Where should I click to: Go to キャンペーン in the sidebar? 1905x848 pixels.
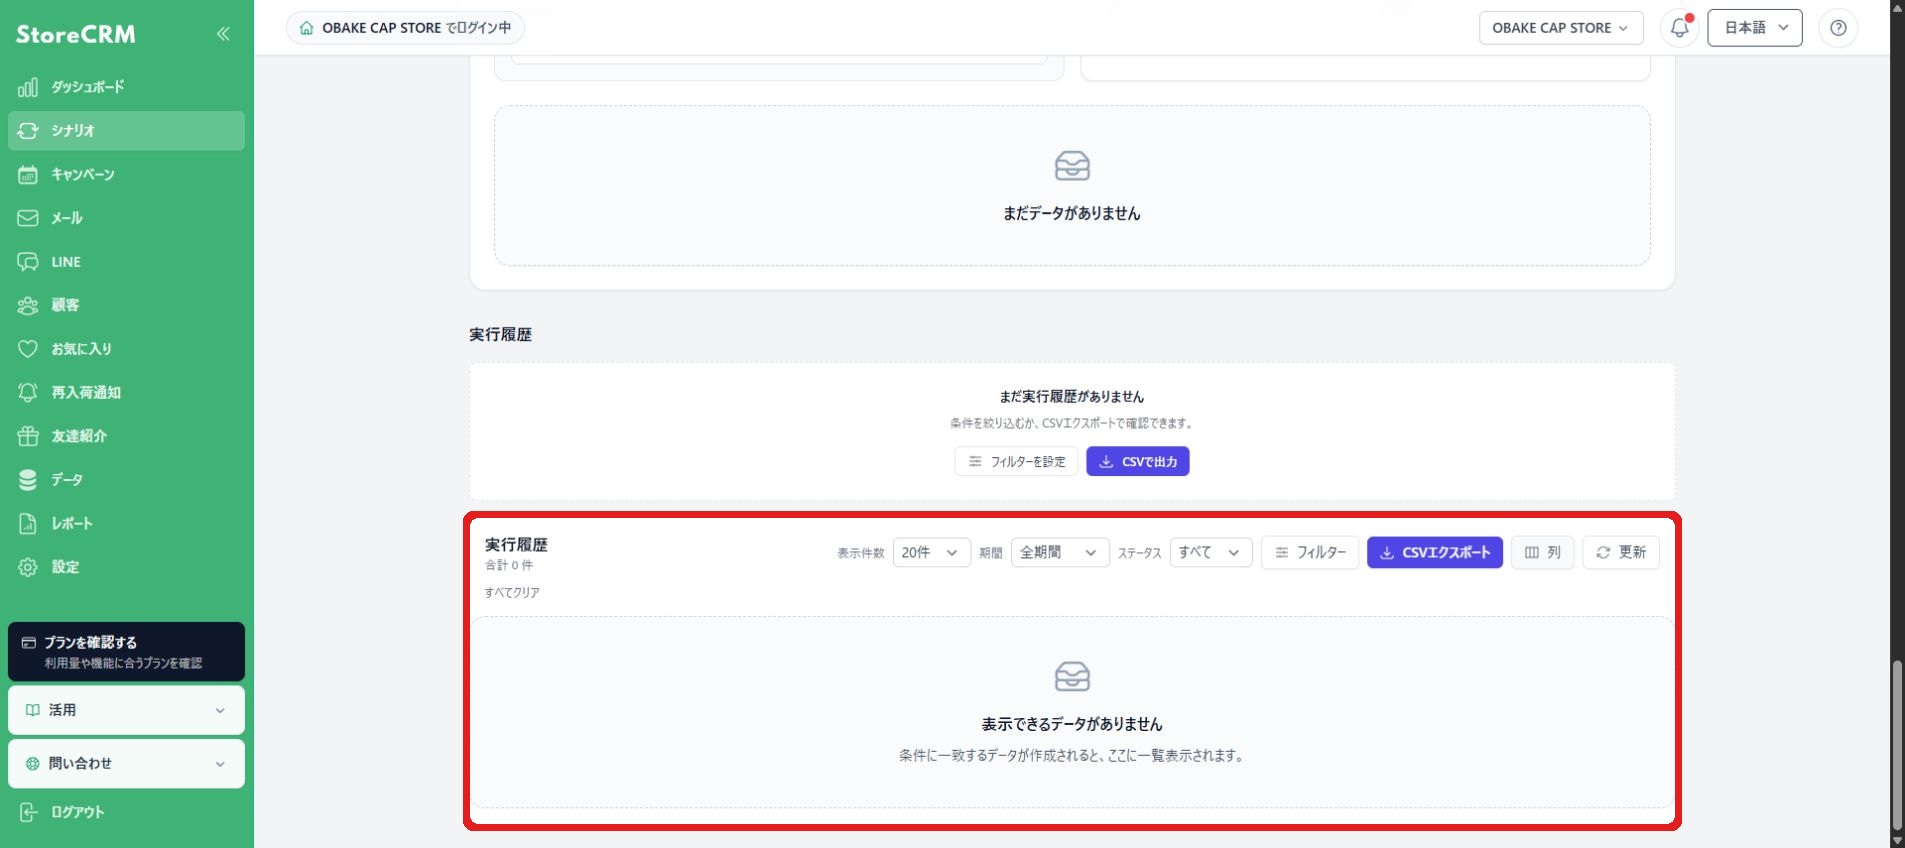[126, 174]
